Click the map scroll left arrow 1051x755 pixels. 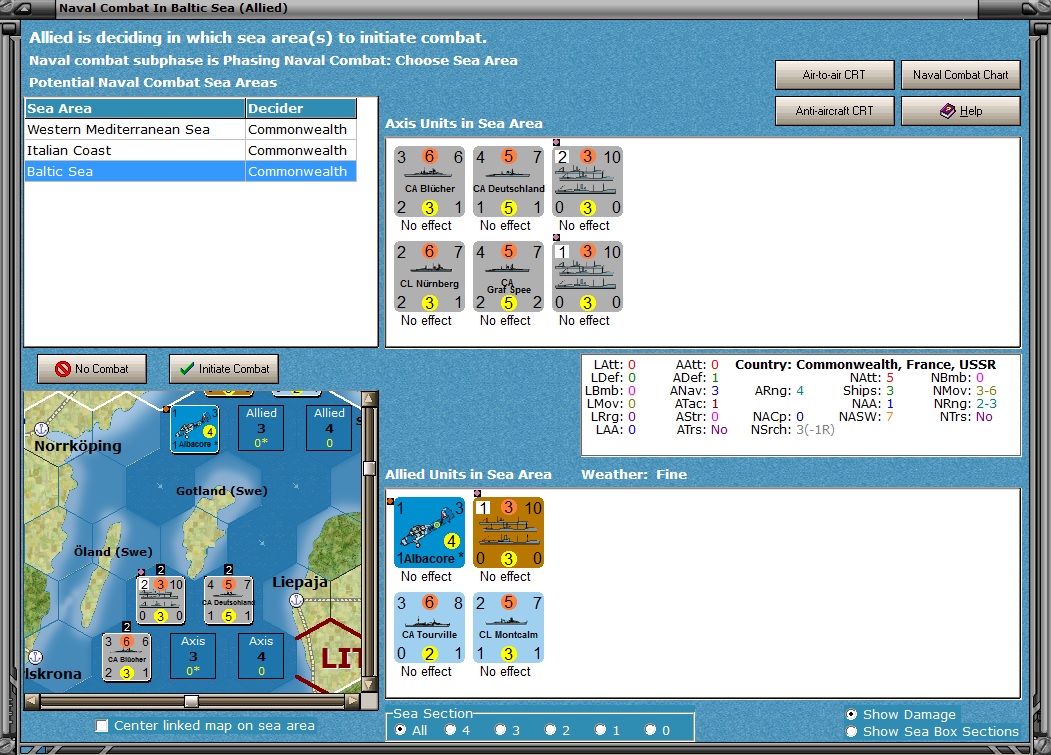(32, 701)
